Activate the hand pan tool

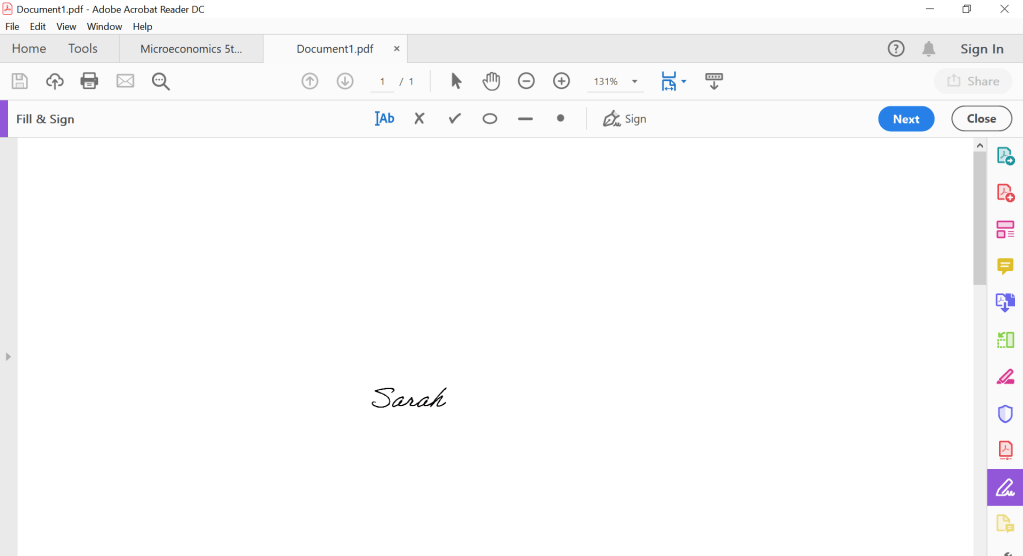pos(491,81)
